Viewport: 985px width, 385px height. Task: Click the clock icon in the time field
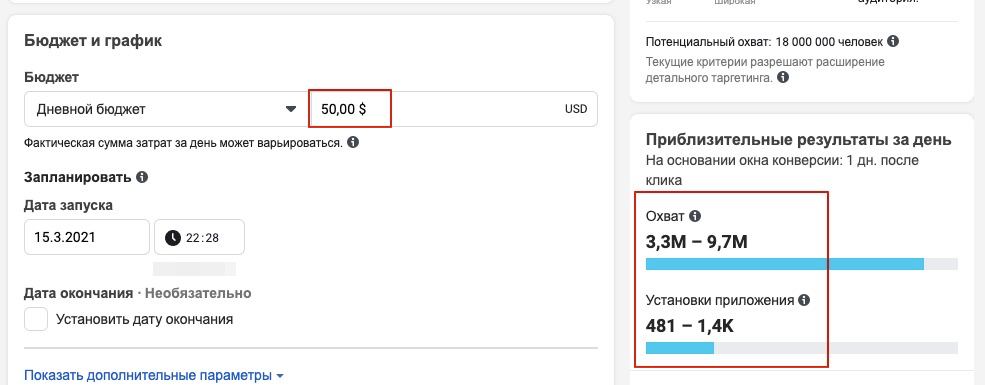point(172,237)
